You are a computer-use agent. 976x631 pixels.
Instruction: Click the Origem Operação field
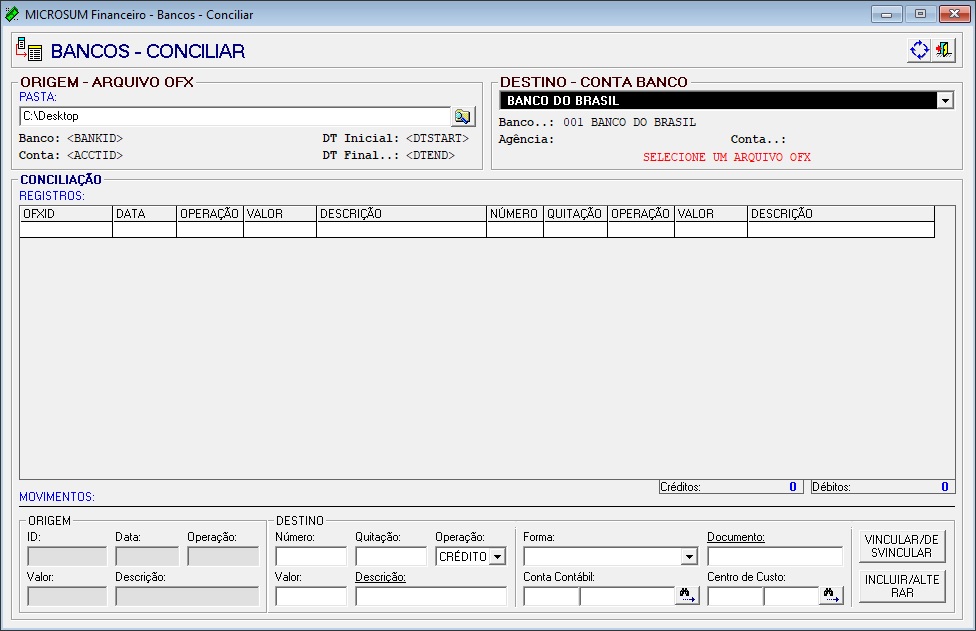pos(223,556)
